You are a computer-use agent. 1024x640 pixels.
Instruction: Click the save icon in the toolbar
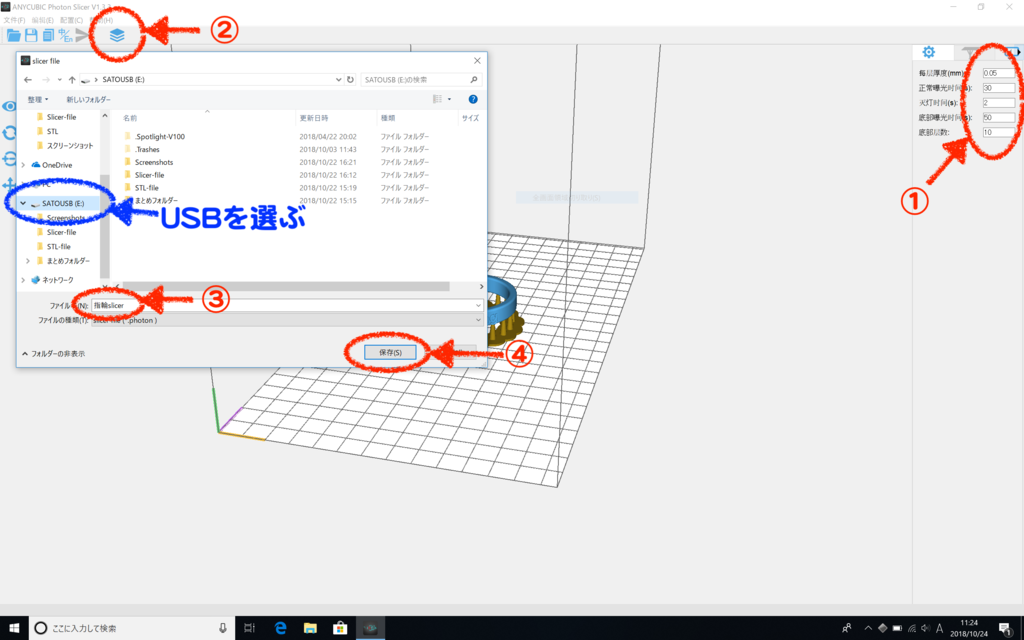coord(31,34)
